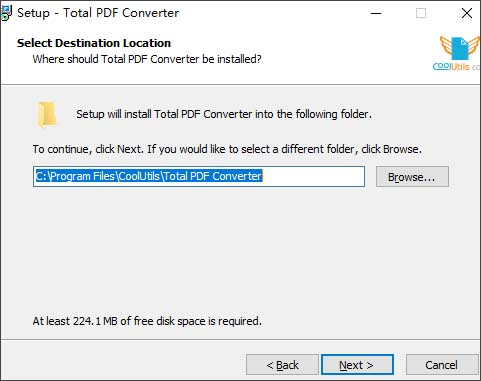Click the highlighted Program Files path text
Screen dimensions: 481x381
coord(149,176)
